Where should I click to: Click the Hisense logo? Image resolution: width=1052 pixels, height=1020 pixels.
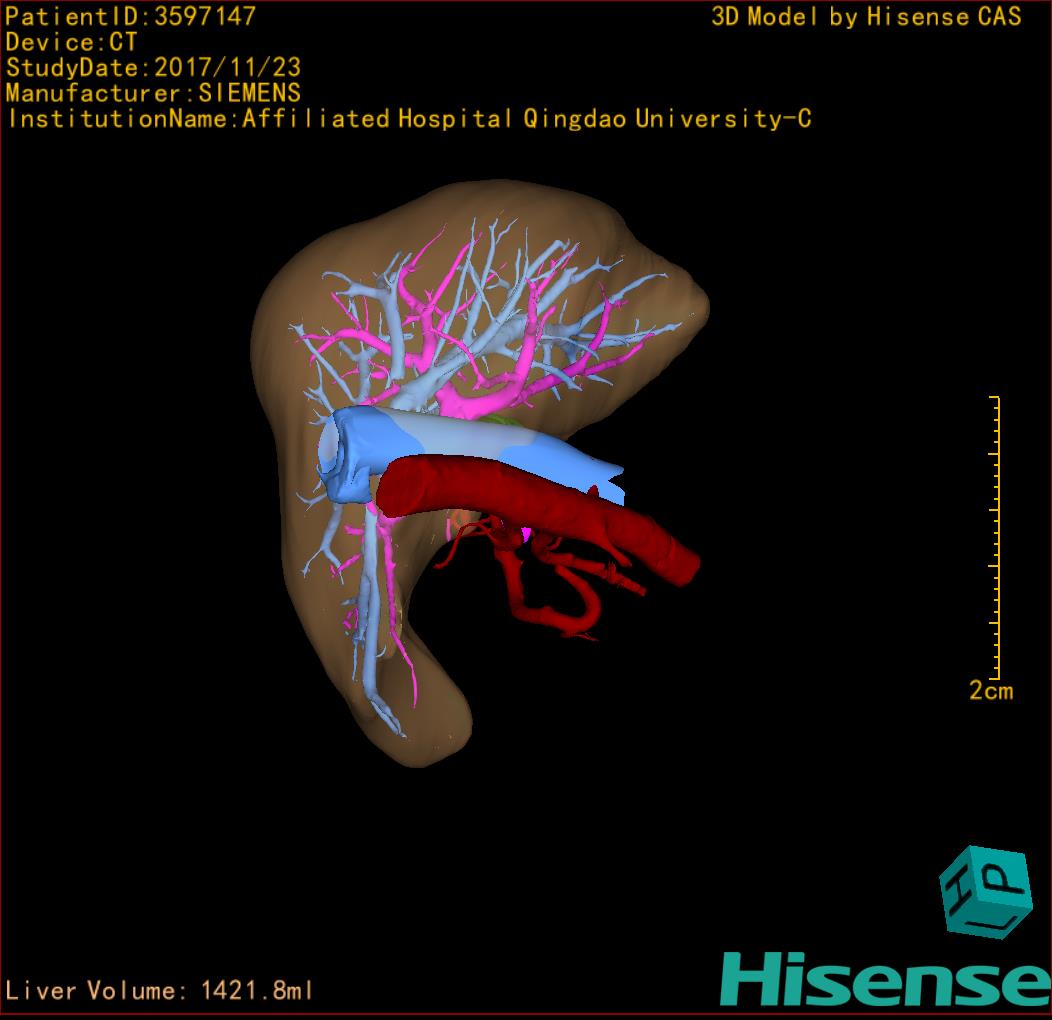point(886,979)
